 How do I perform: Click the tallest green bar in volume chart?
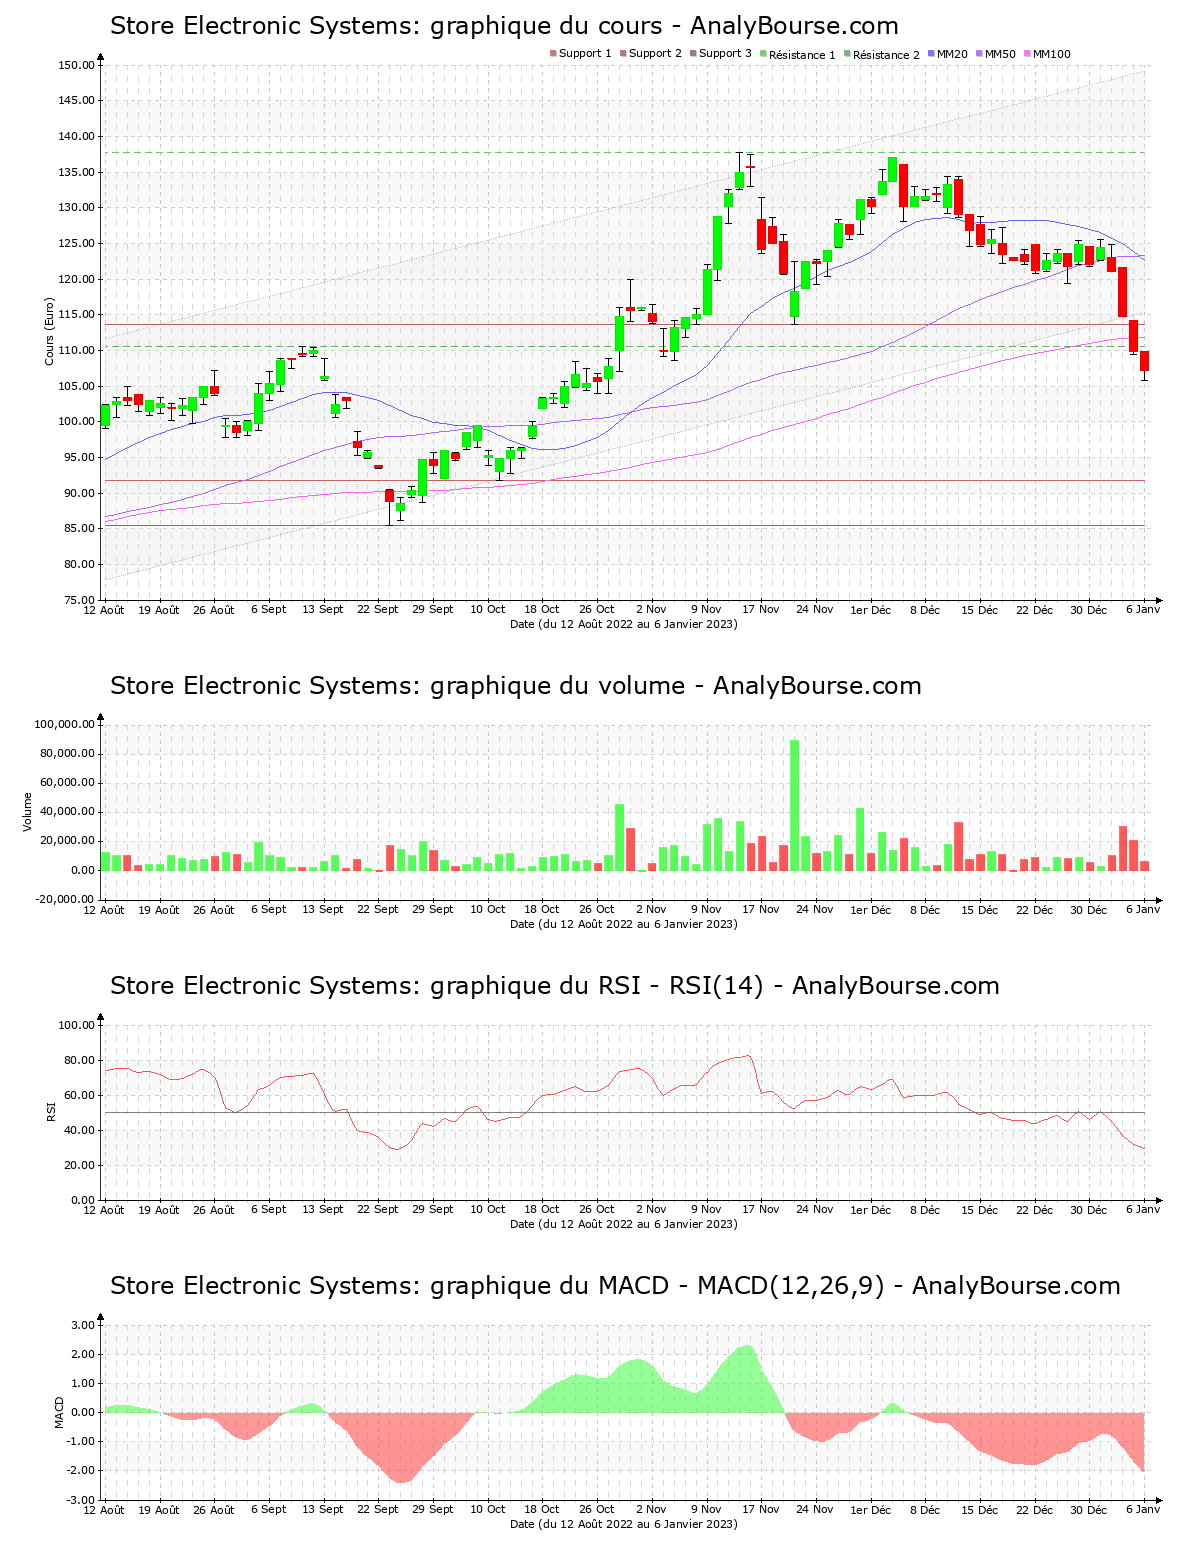[x=795, y=805]
